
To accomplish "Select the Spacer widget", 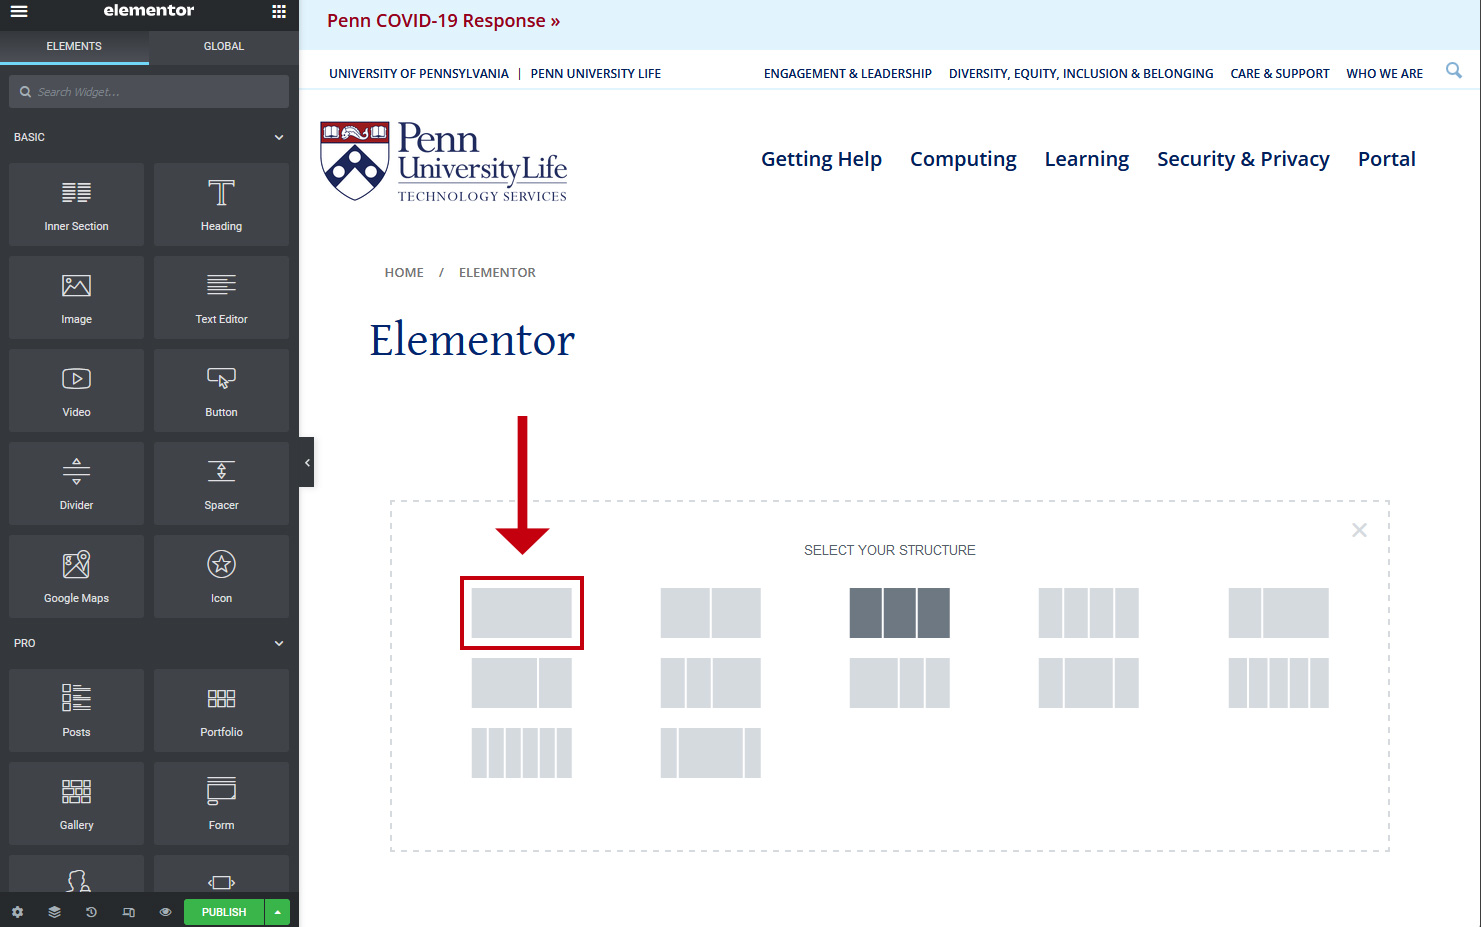I will click(221, 484).
